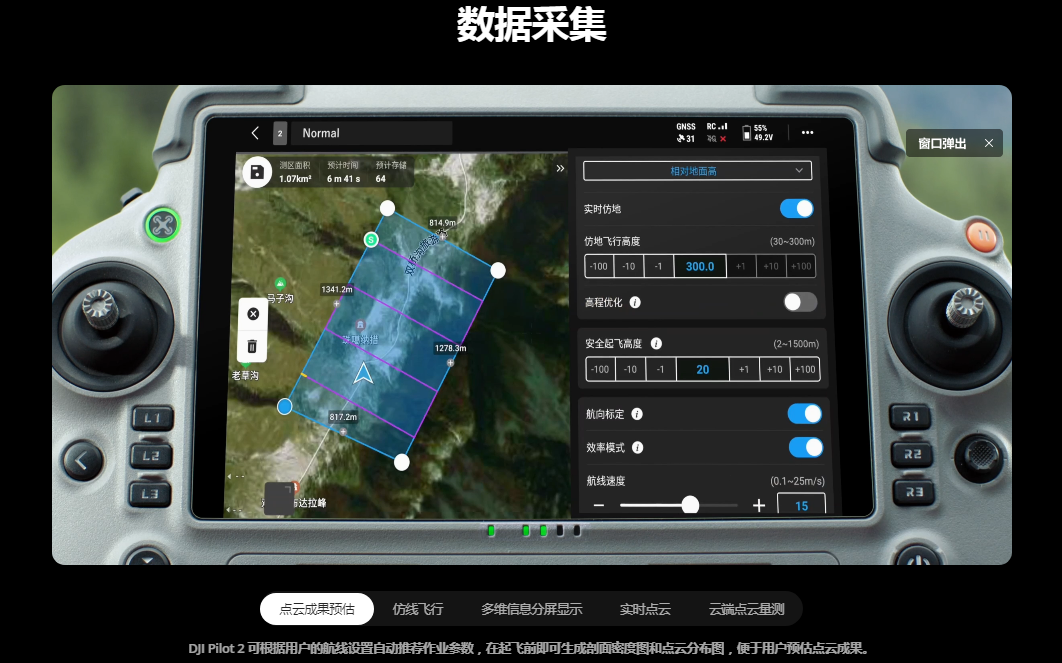
Task: Tap the back arrow beside Normal
Action: pos(255,133)
